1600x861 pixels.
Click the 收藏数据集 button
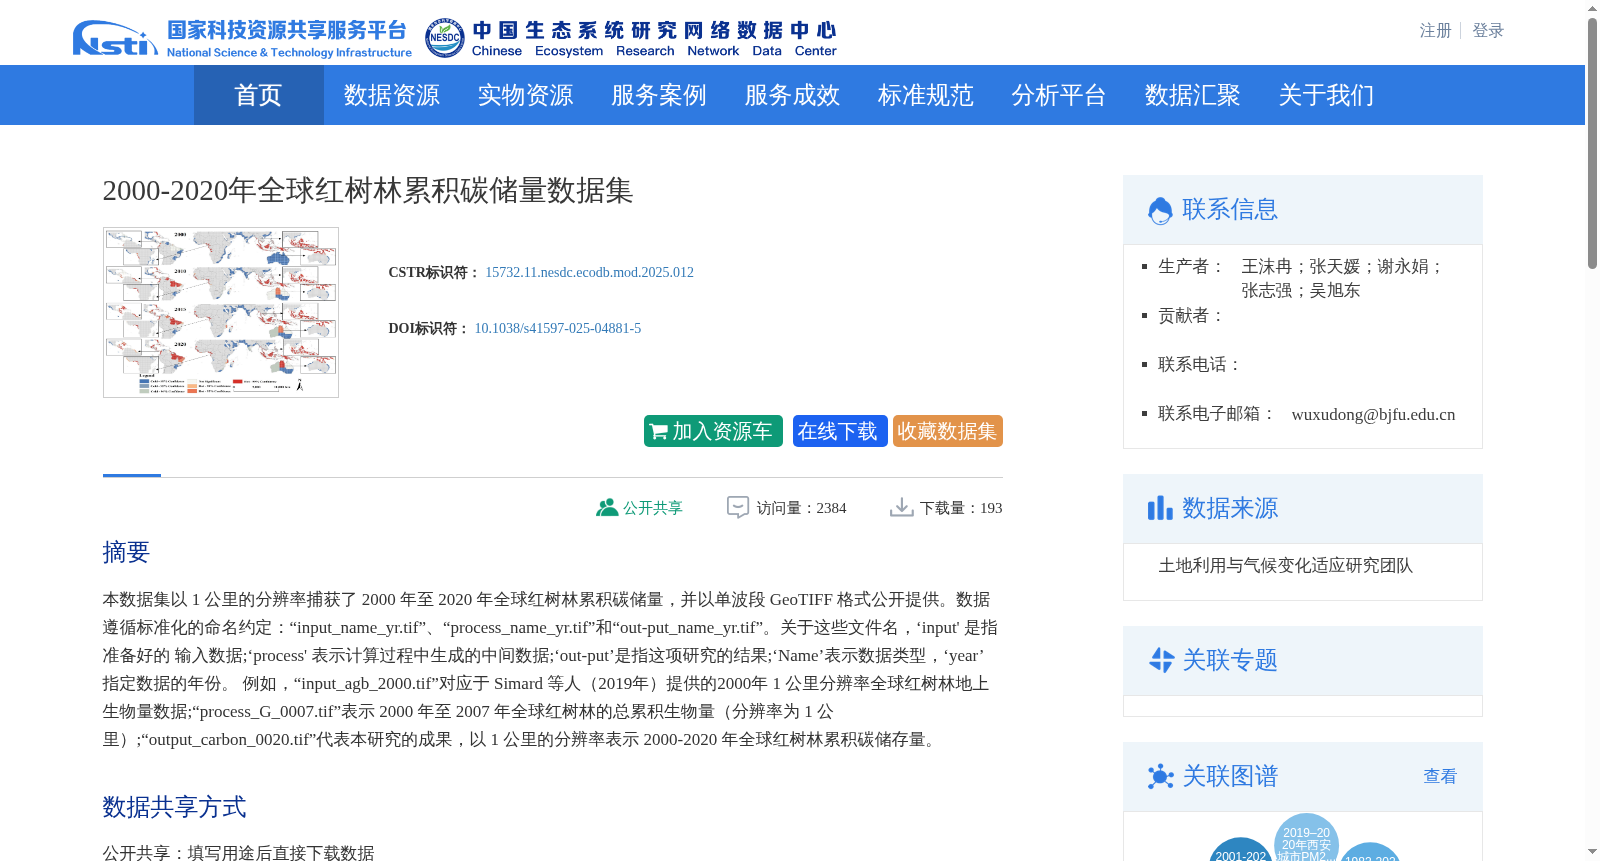947,431
